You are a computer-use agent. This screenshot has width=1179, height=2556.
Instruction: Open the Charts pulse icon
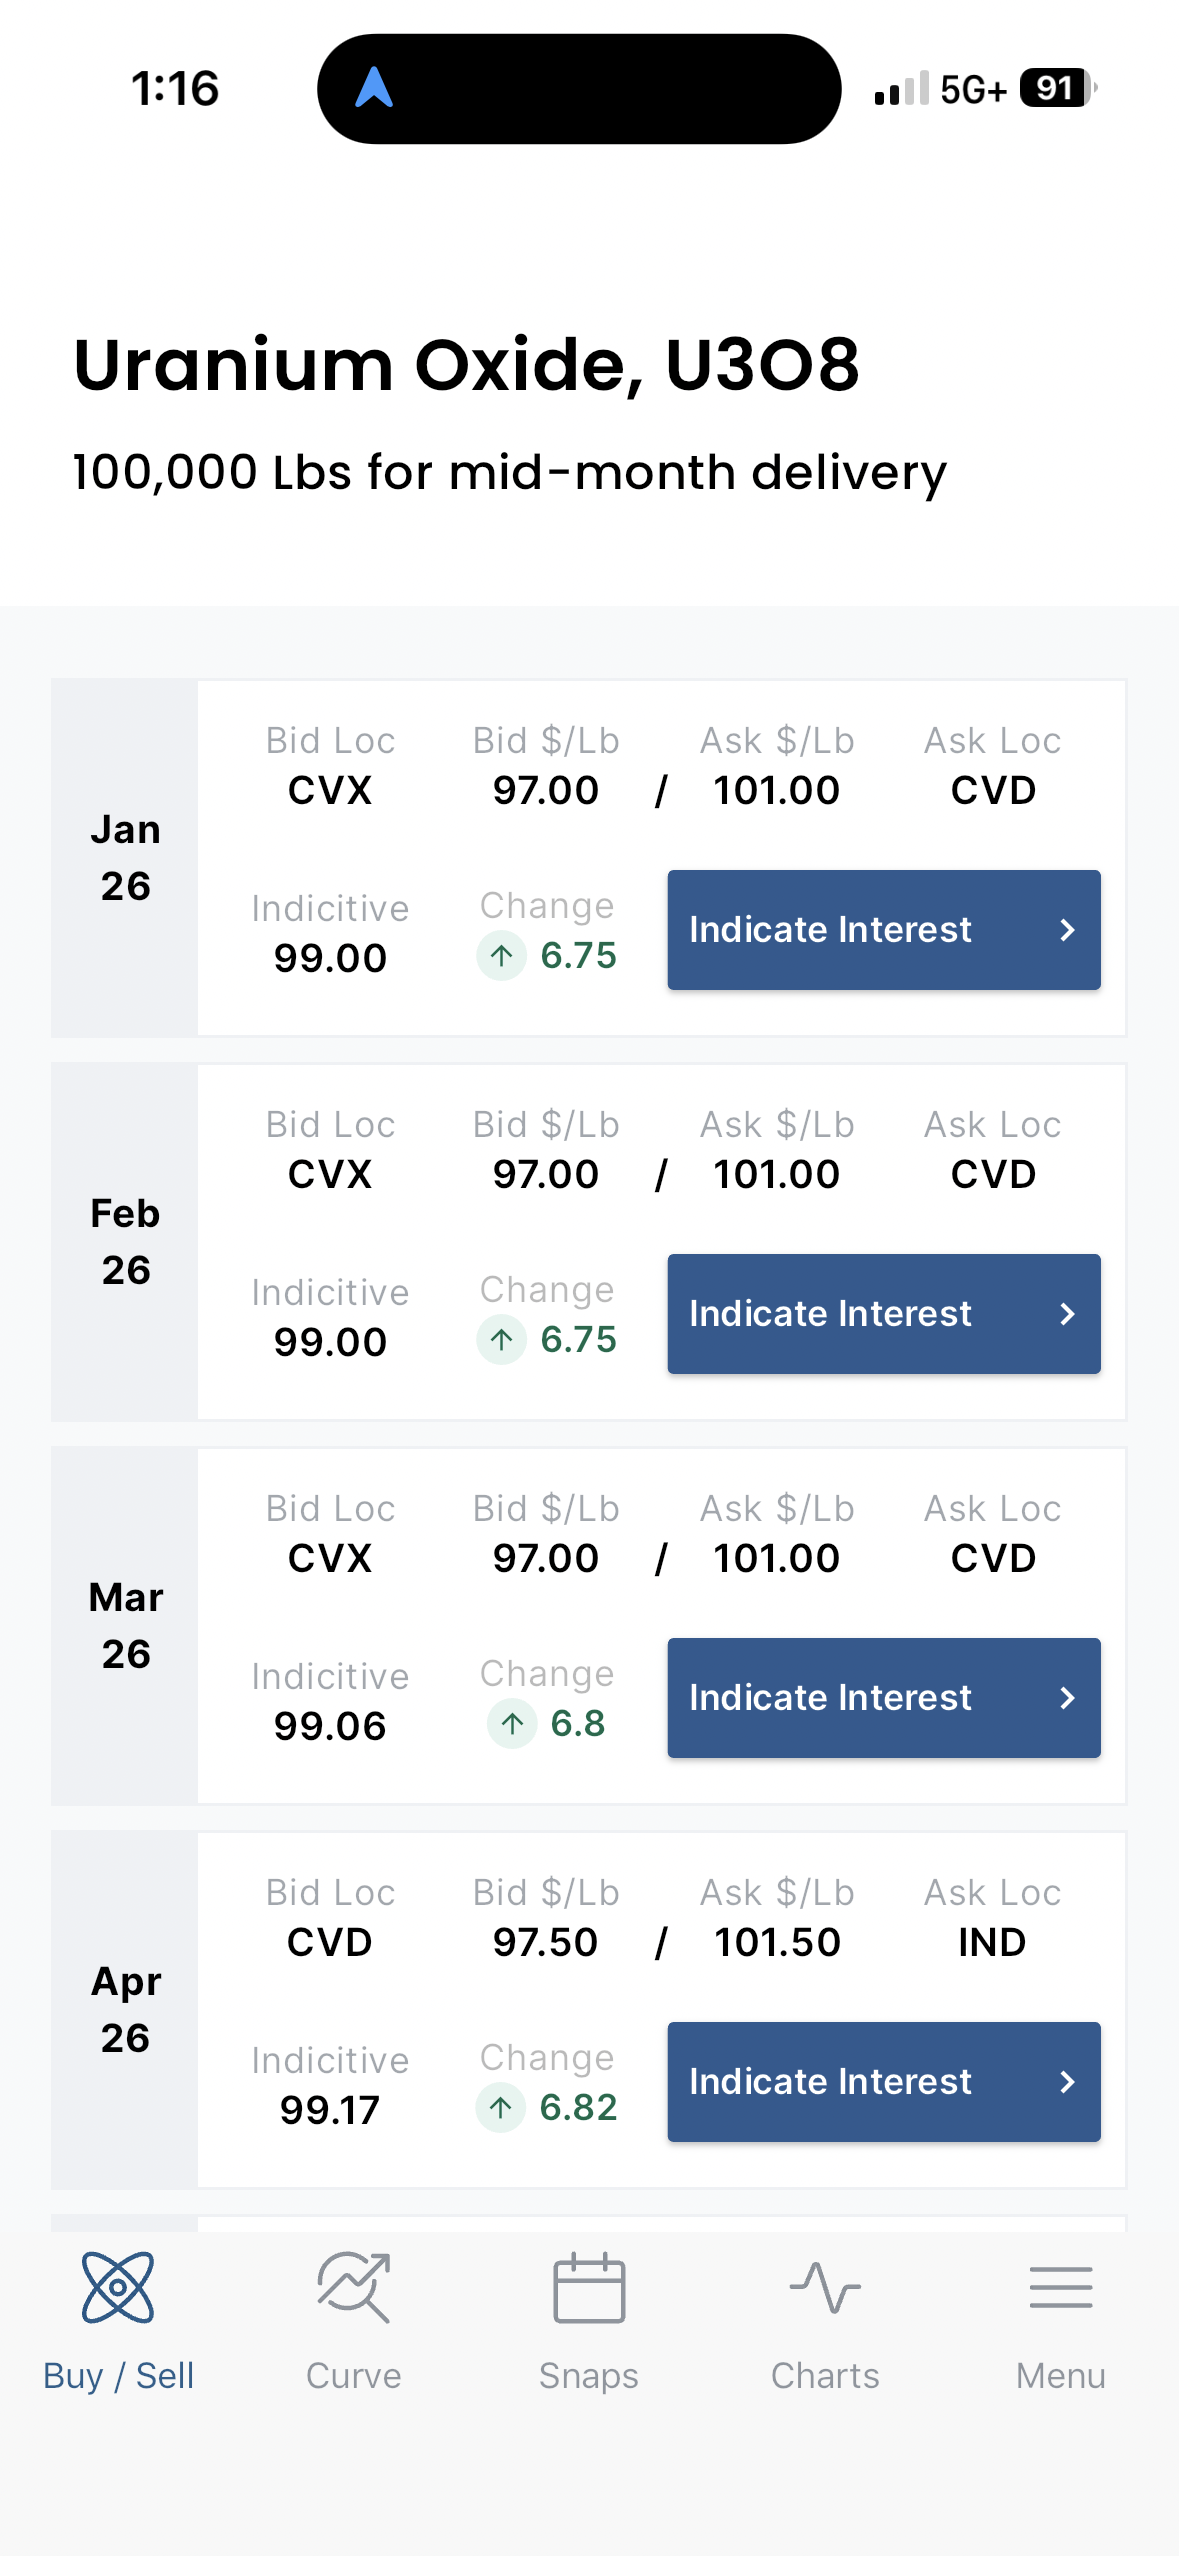[x=825, y=2287]
